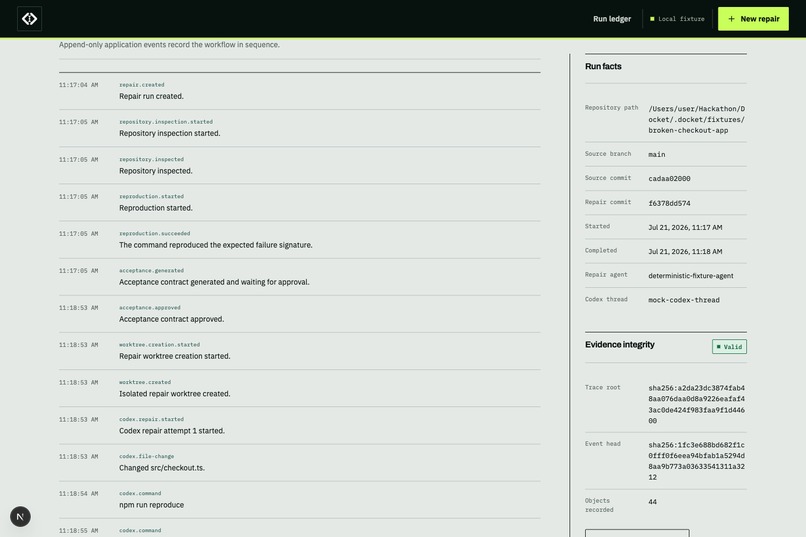Select deterministic-fixture-agent value
Viewport: 806px width, 537px height.
pyautogui.click(x=691, y=275)
